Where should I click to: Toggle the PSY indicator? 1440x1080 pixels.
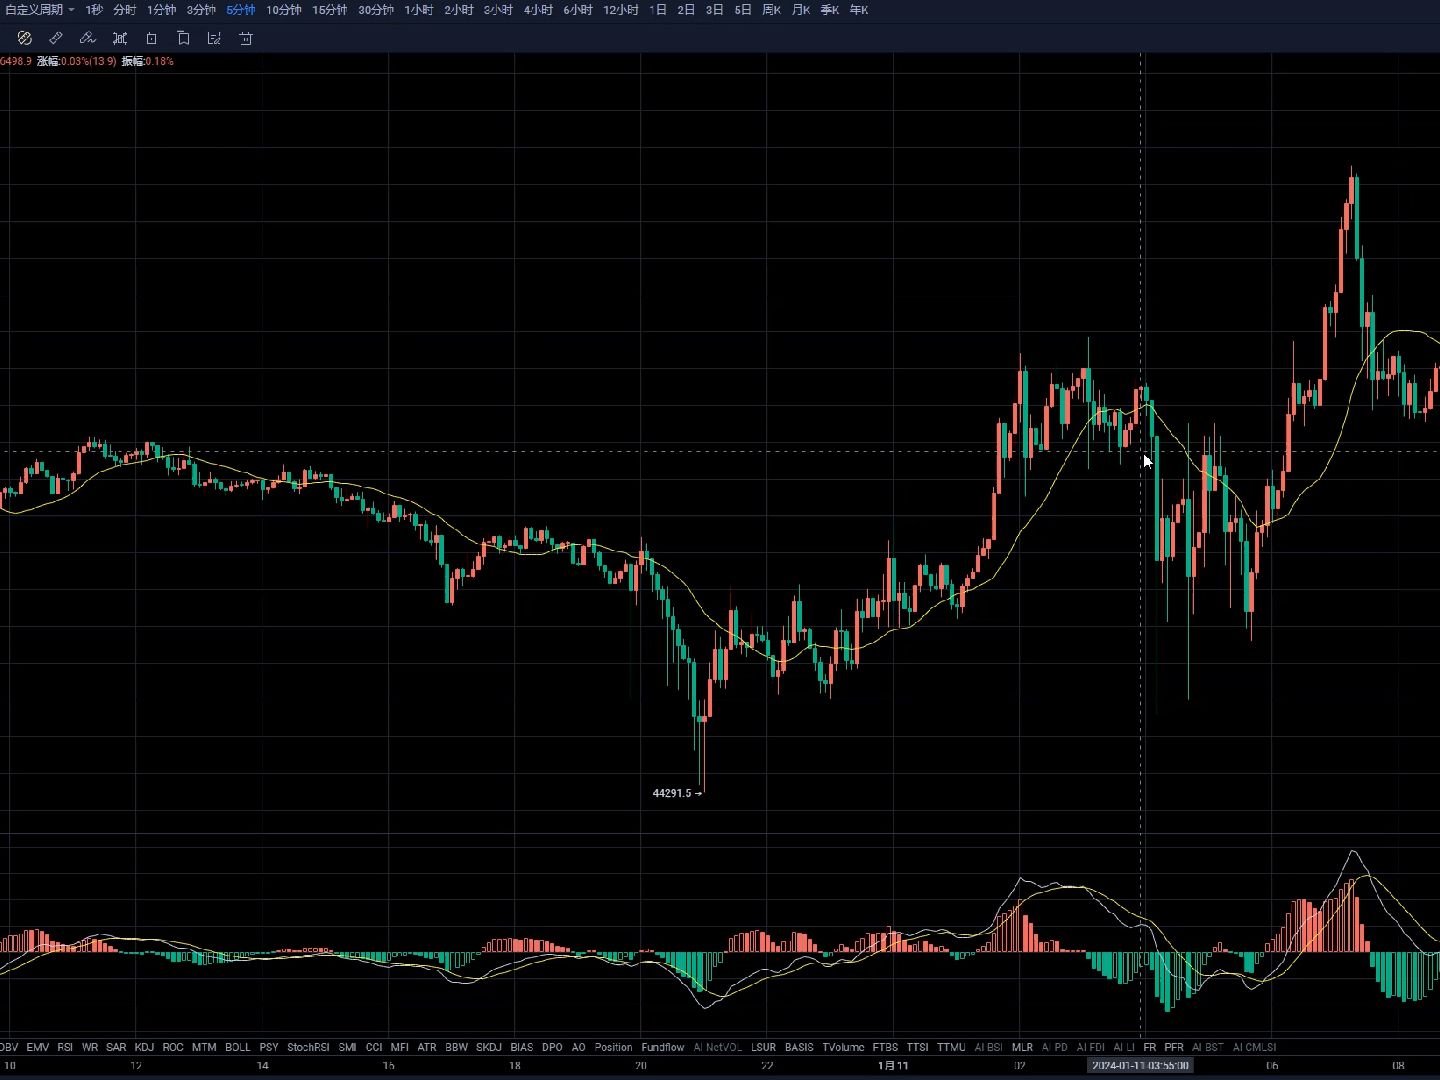coord(269,1047)
